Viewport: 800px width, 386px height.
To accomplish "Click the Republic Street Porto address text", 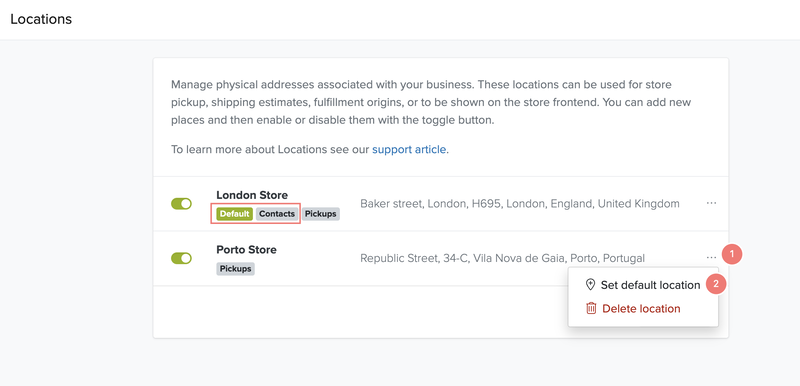I will [x=503, y=258].
